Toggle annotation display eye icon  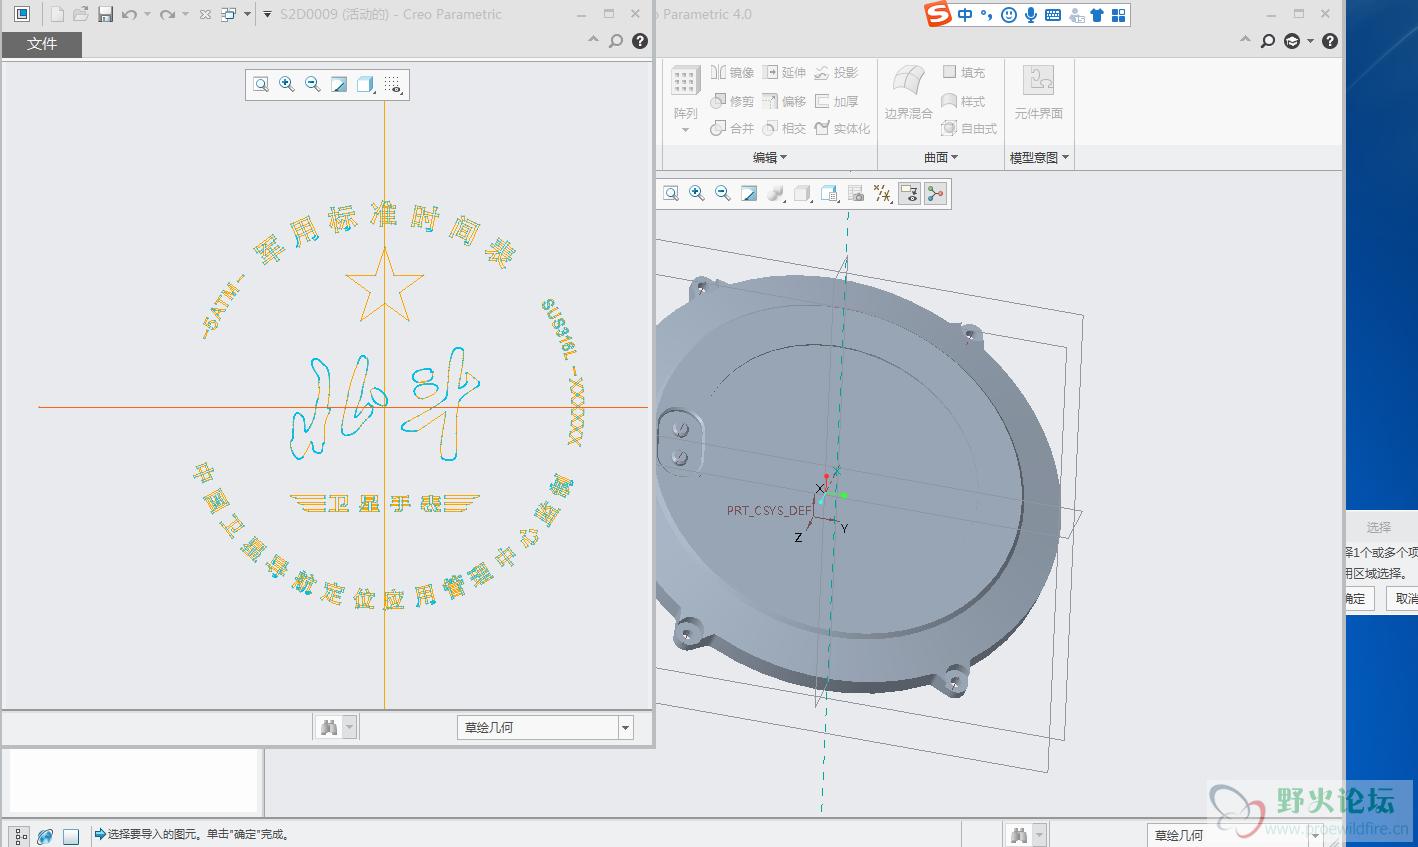(x=909, y=193)
